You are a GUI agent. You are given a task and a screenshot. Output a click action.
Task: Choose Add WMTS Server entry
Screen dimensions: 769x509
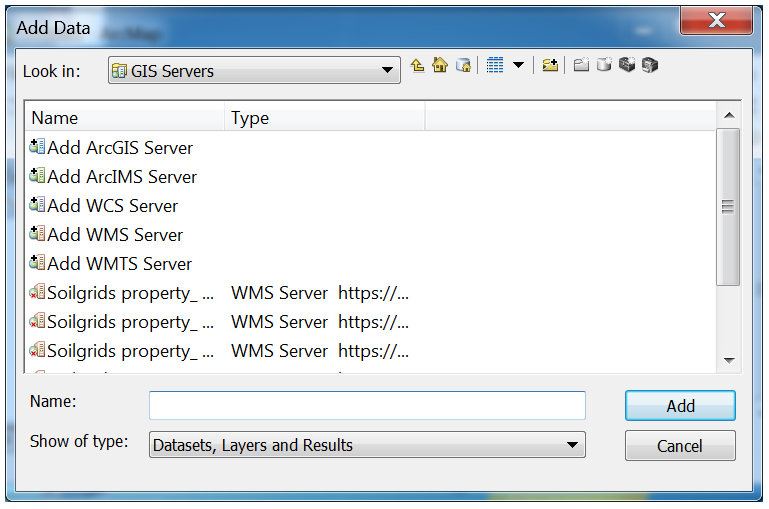pos(119,264)
